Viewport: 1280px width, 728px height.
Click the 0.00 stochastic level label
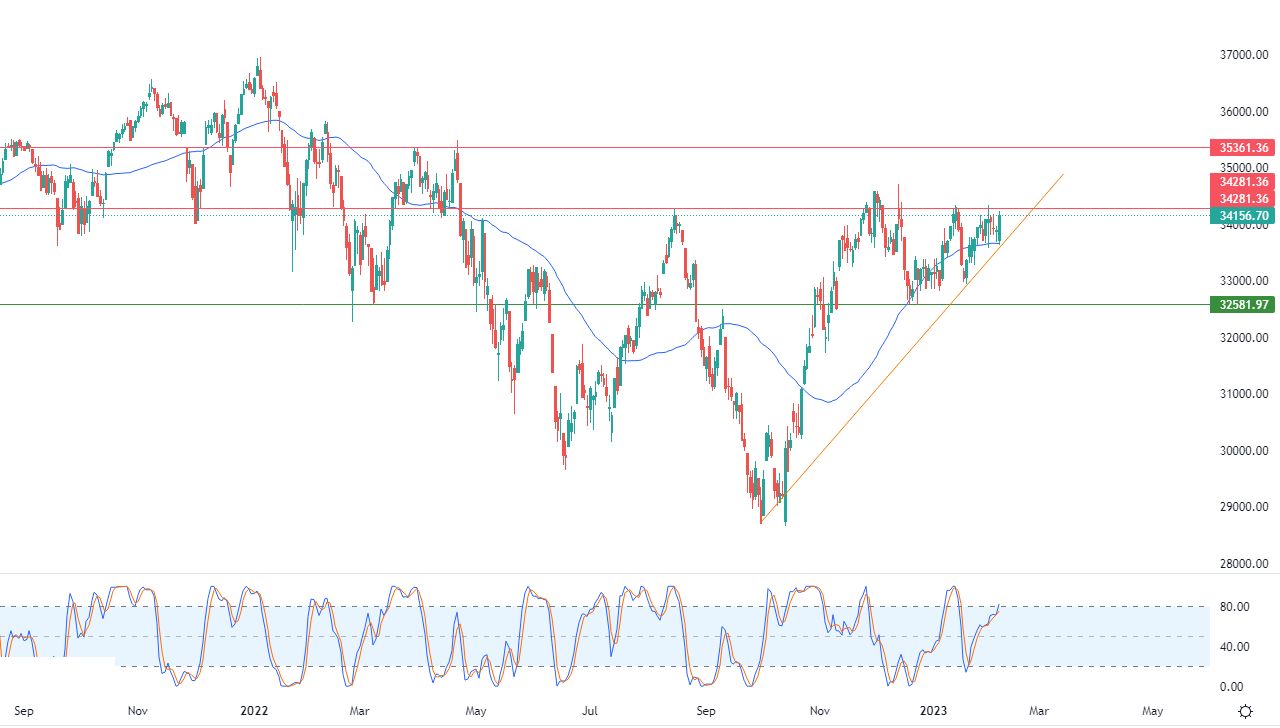pos(1231,687)
